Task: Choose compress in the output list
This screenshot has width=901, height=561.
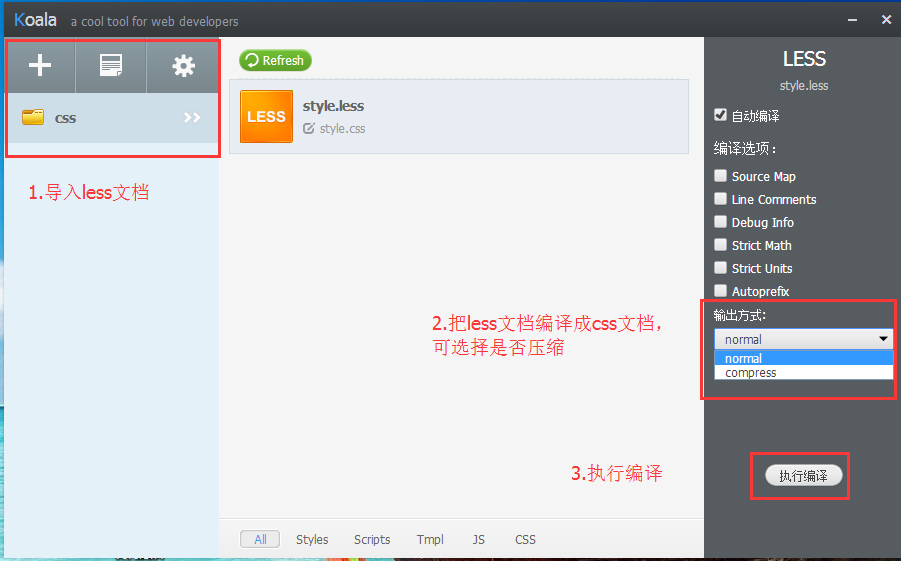Action: pyautogui.click(x=803, y=372)
